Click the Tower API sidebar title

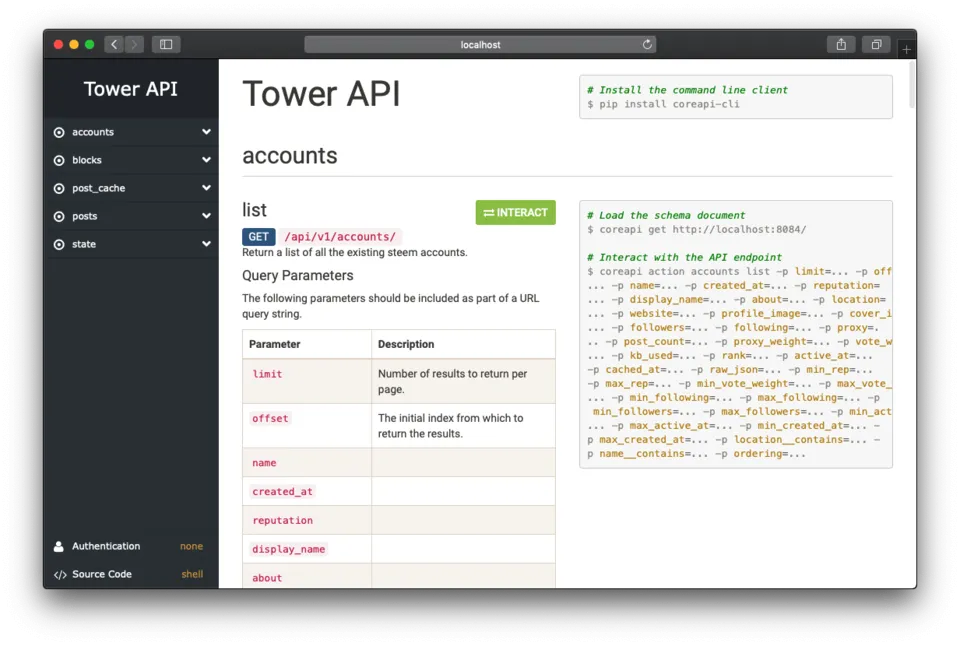pyautogui.click(x=130, y=89)
